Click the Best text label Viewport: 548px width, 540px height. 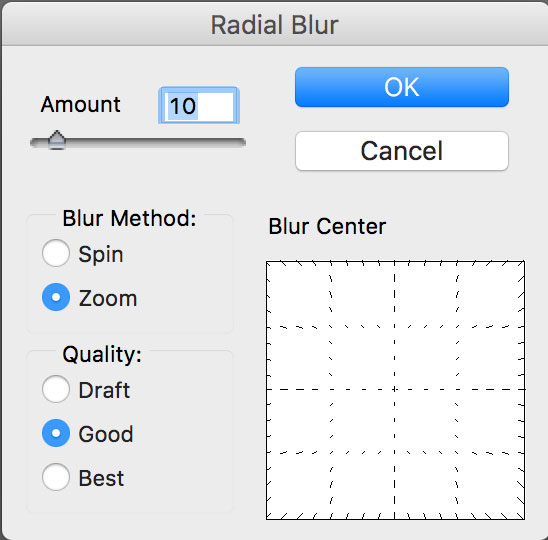click(101, 478)
